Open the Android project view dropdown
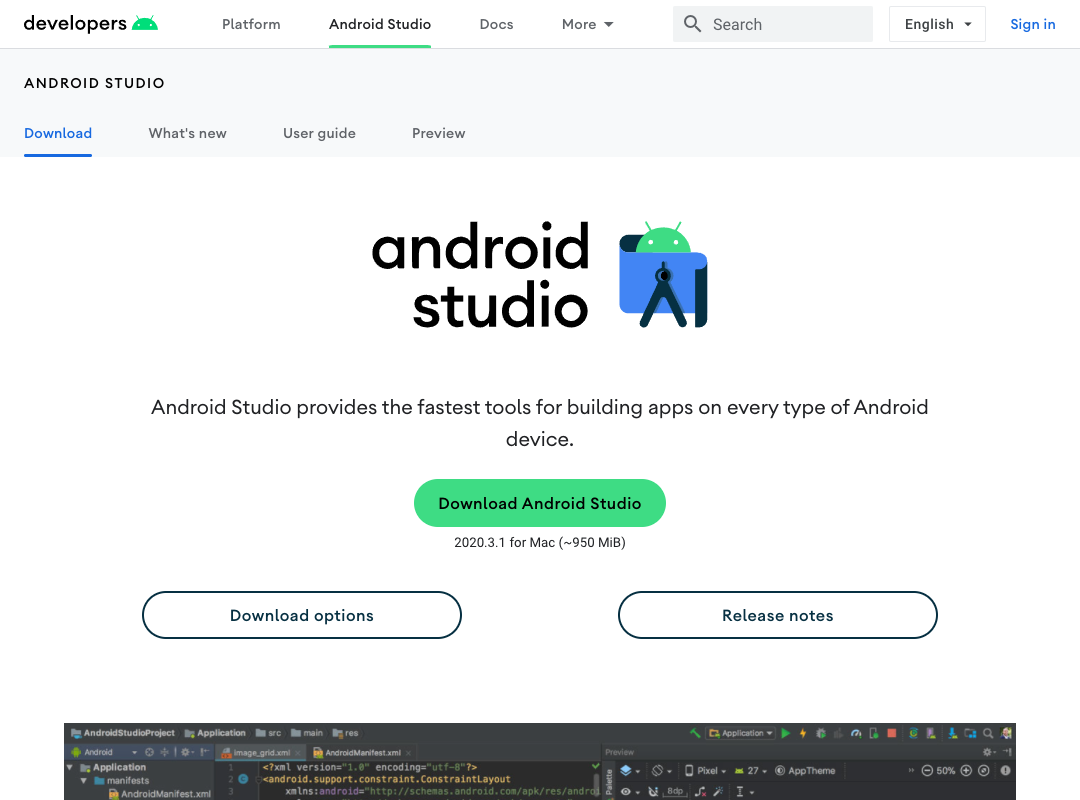This screenshot has width=1080, height=800. (105, 752)
